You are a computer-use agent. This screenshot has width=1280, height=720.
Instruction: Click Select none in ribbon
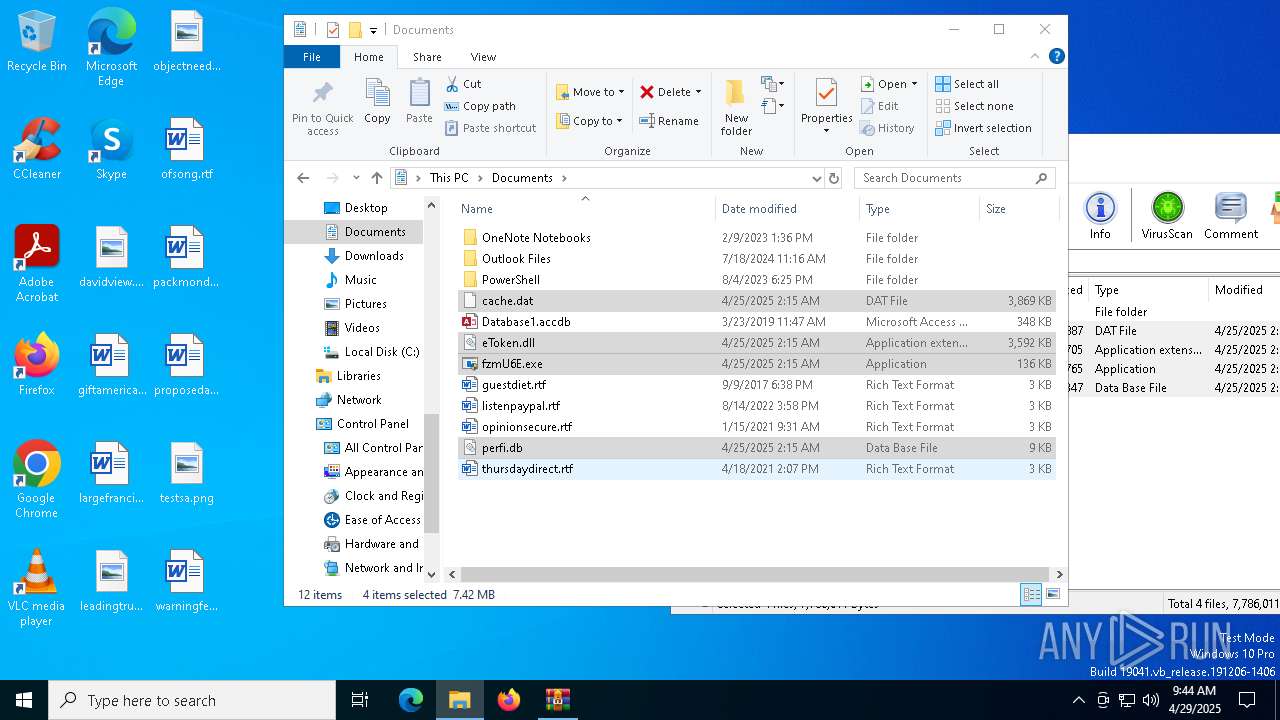pyautogui.click(x=974, y=106)
